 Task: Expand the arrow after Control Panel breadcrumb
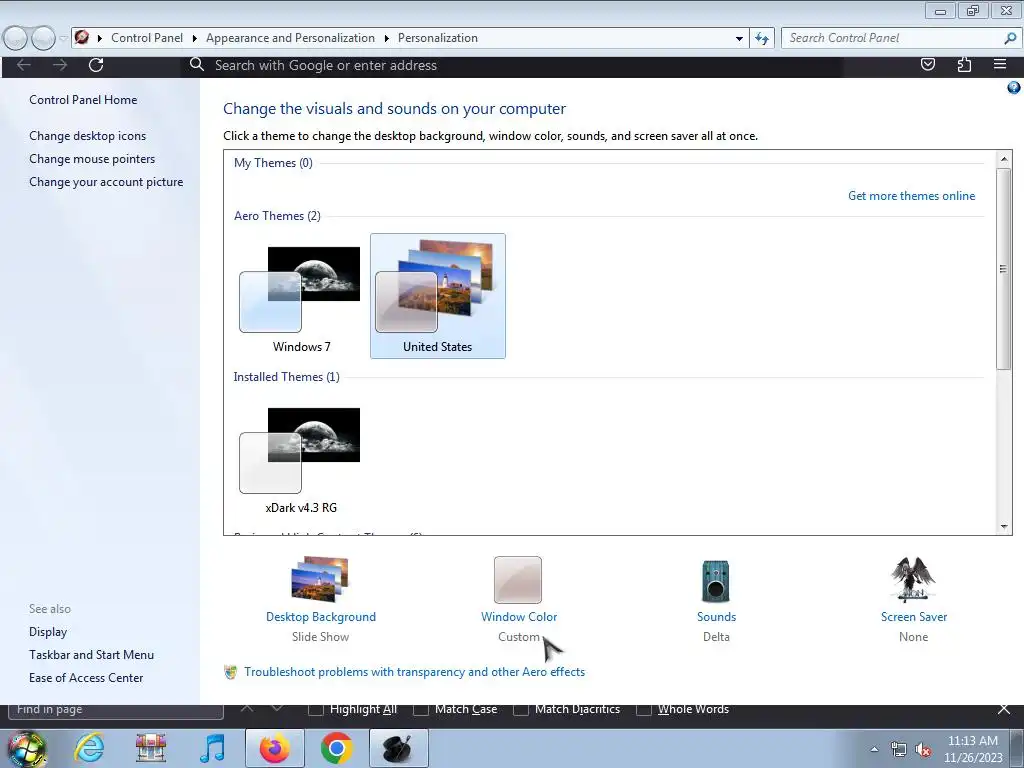(x=195, y=38)
